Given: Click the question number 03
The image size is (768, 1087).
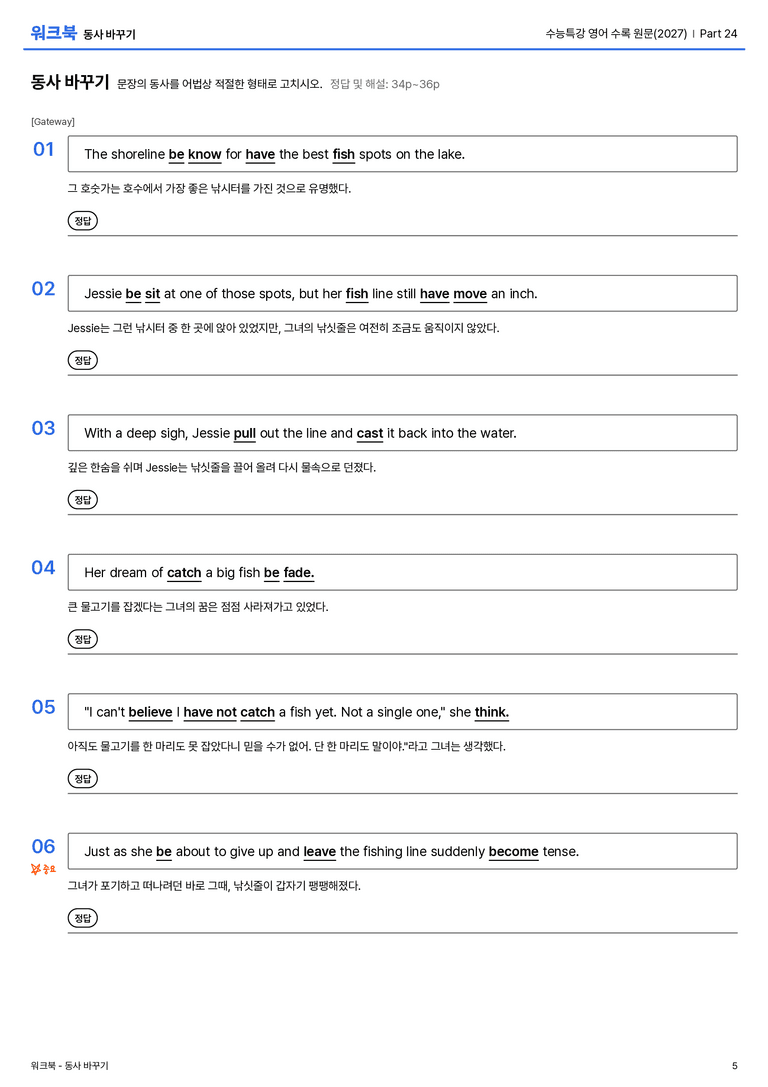Looking at the screenshot, I should tap(43, 428).
